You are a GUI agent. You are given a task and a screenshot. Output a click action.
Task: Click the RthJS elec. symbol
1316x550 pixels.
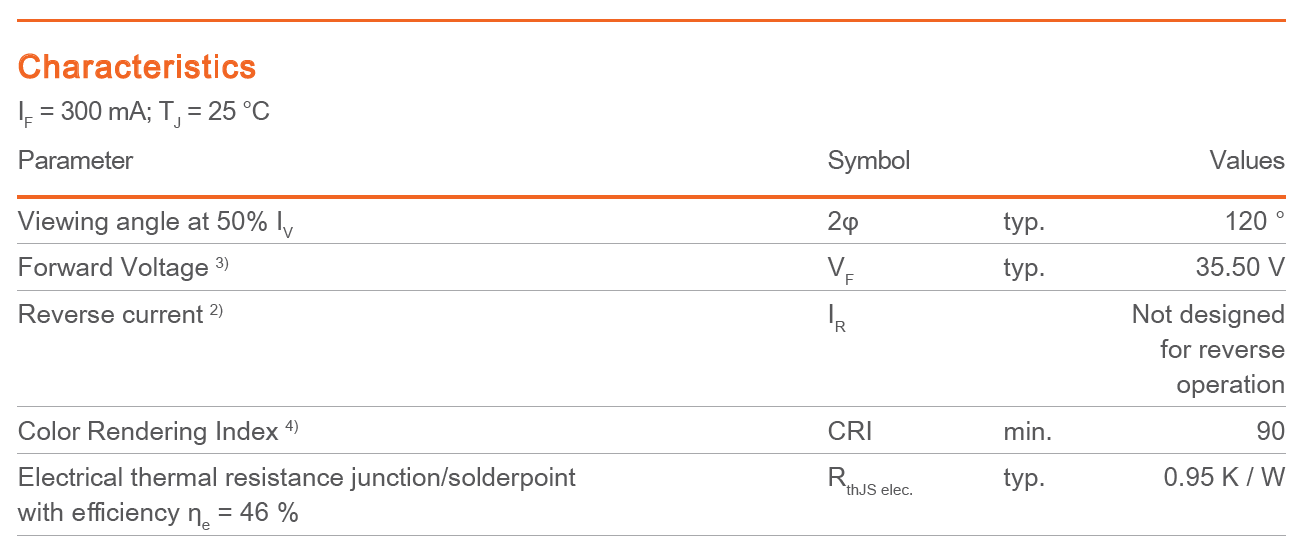tap(870, 481)
